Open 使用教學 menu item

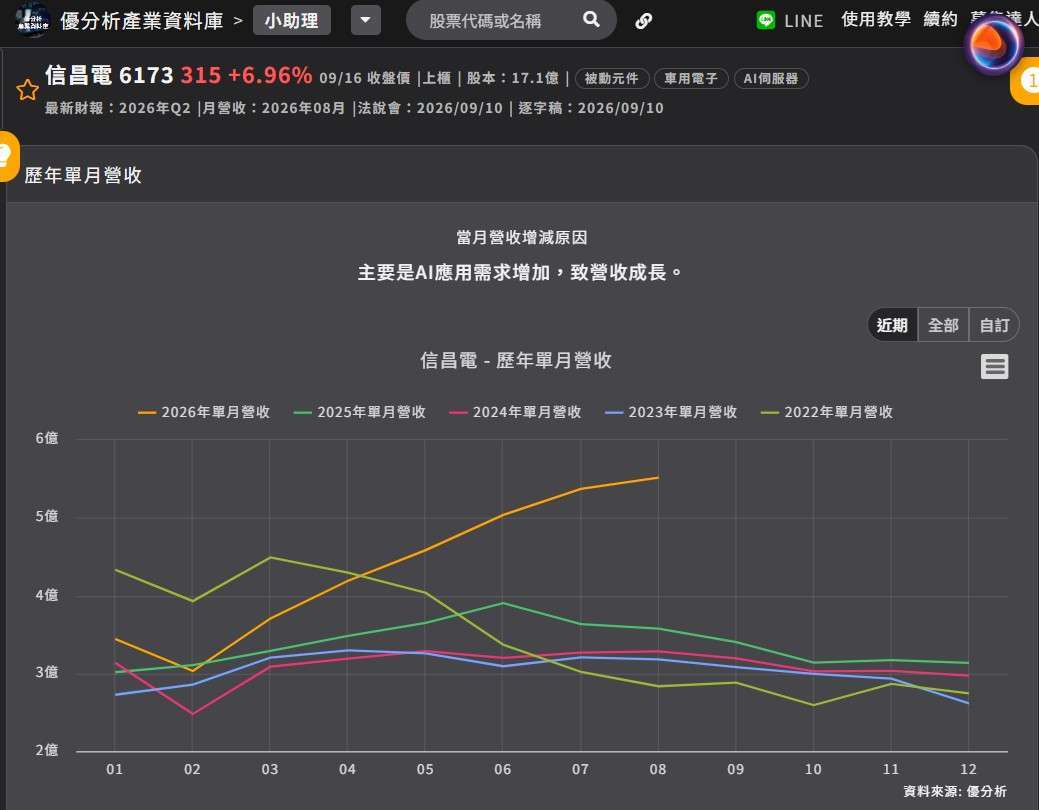(876, 19)
